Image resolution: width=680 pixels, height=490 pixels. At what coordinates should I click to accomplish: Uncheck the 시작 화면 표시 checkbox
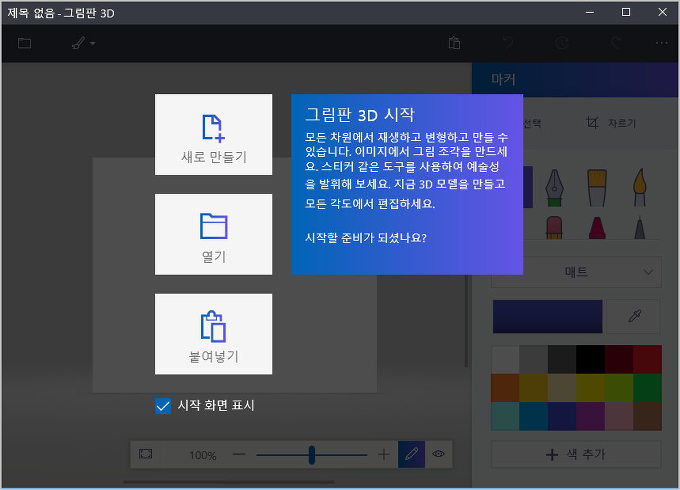[x=163, y=405]
